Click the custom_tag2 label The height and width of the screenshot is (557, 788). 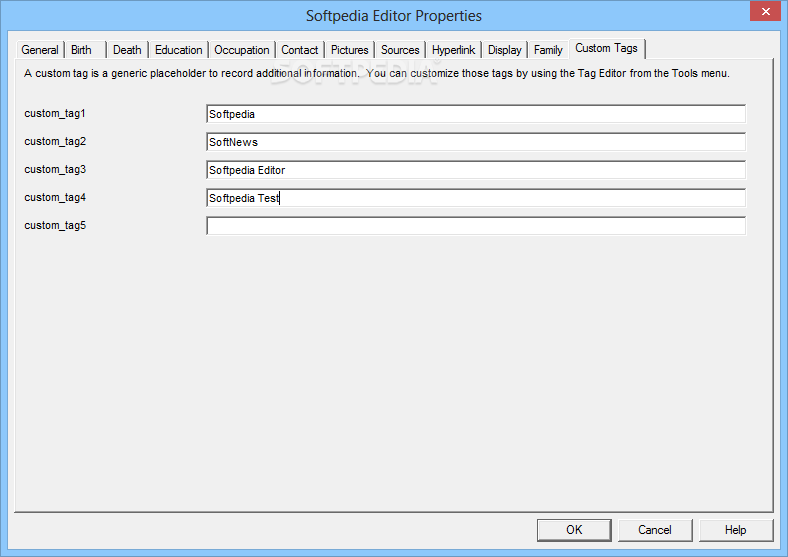(55, 142)
